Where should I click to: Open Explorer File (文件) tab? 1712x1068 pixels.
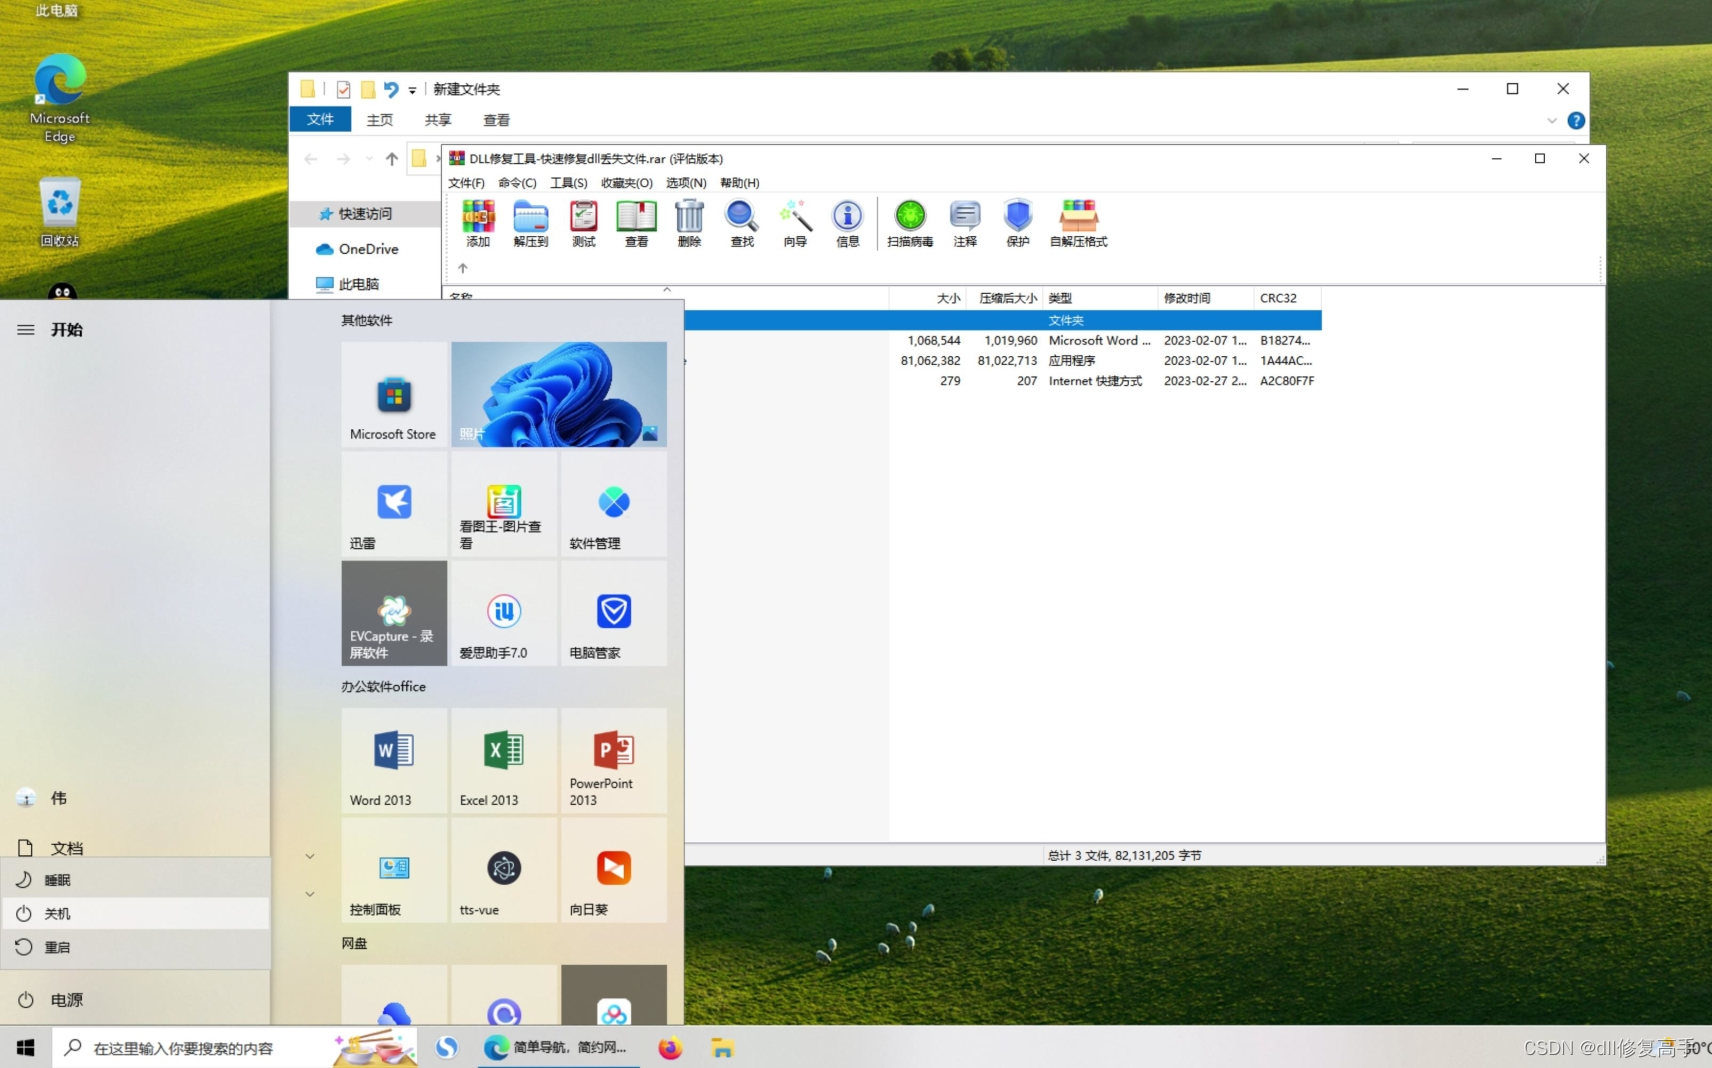coord(320,119)
